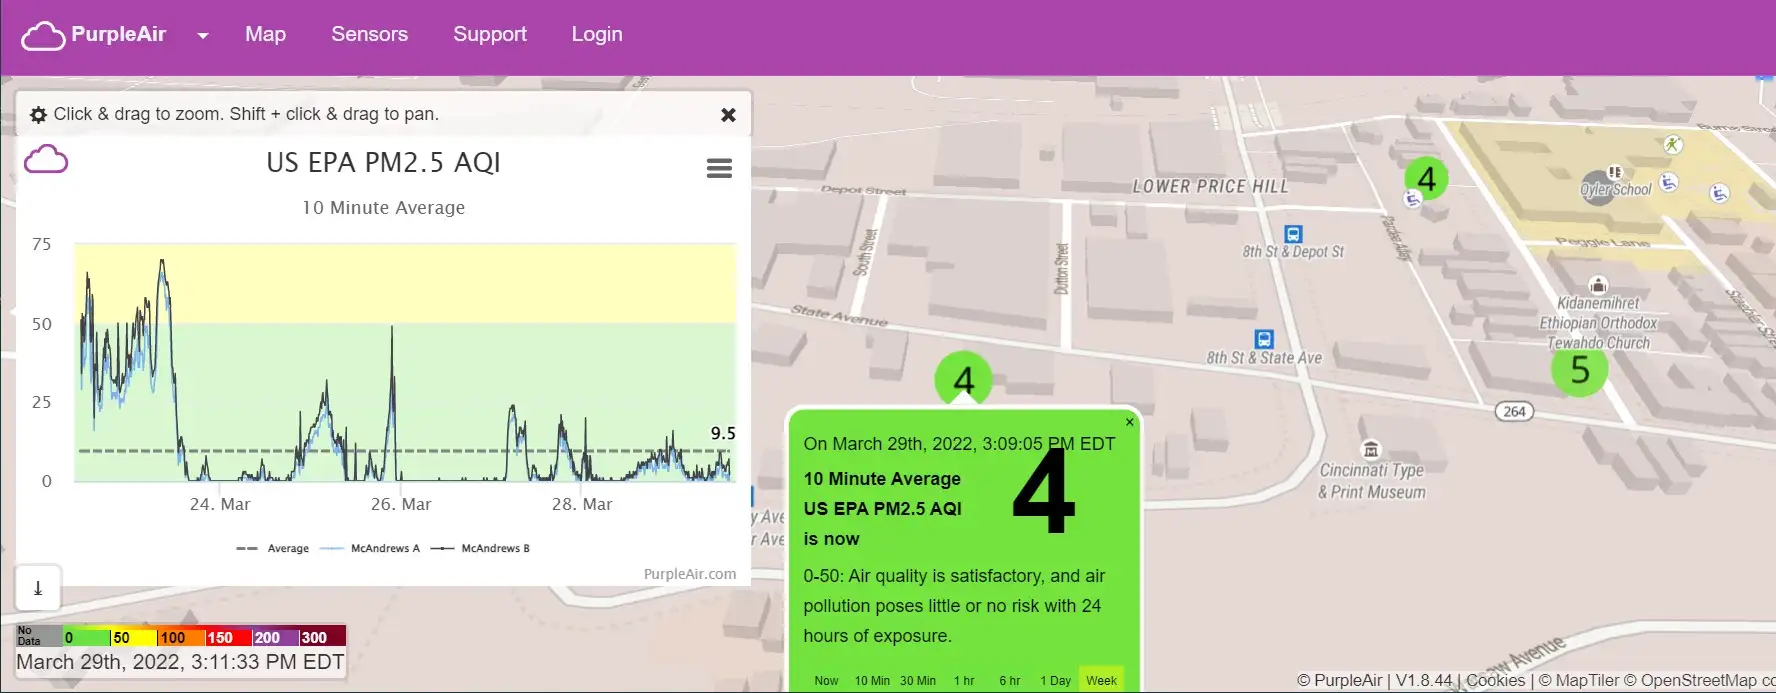
Task: Click the 8th St & State Ave bus stop icon
Action: pyautogui.click(x=1264, y=339)
